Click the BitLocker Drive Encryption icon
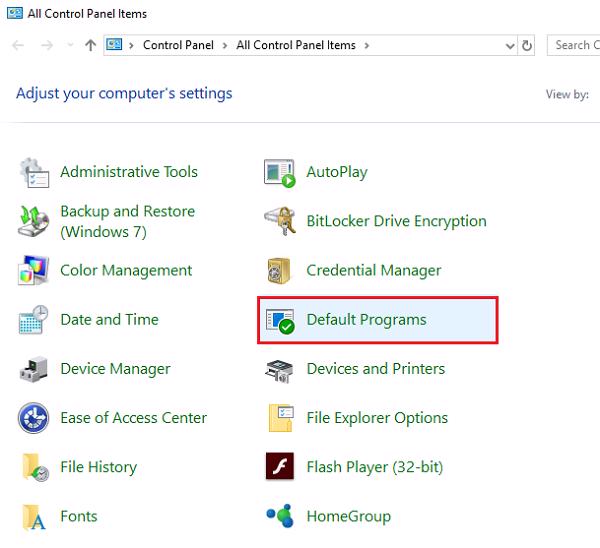This screenshot has width=600, height=548. pos(280,221)
